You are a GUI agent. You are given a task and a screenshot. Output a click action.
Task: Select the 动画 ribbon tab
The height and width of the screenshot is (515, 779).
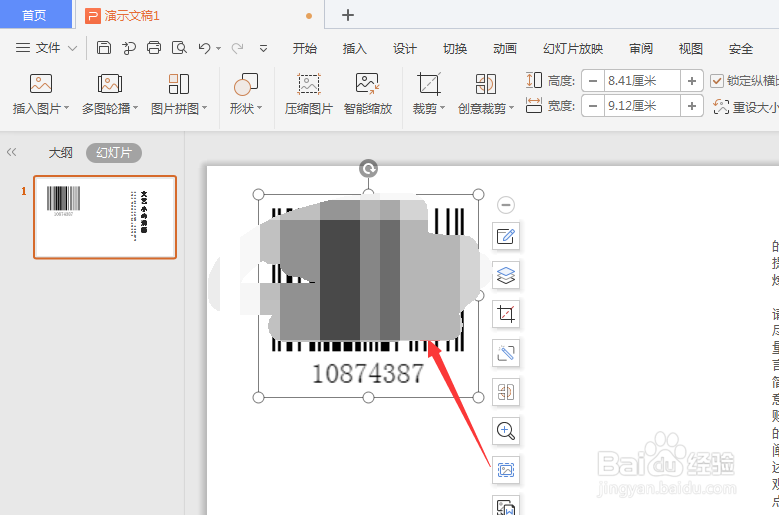pos(505,48)
